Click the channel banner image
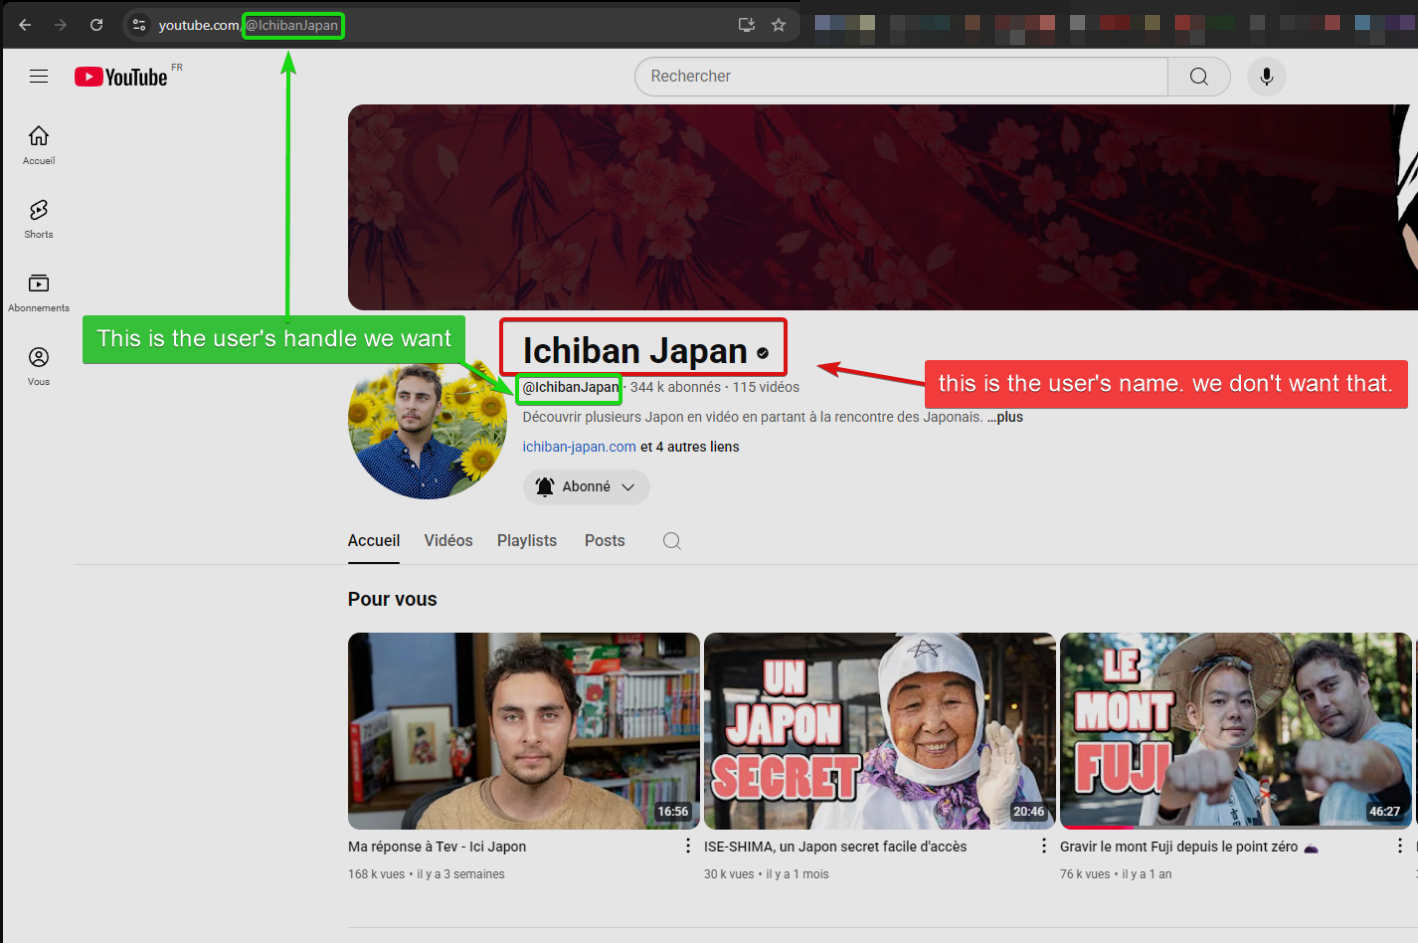Image resolution: width=1418 pixels, height=943 pixels. click(883, 207)
